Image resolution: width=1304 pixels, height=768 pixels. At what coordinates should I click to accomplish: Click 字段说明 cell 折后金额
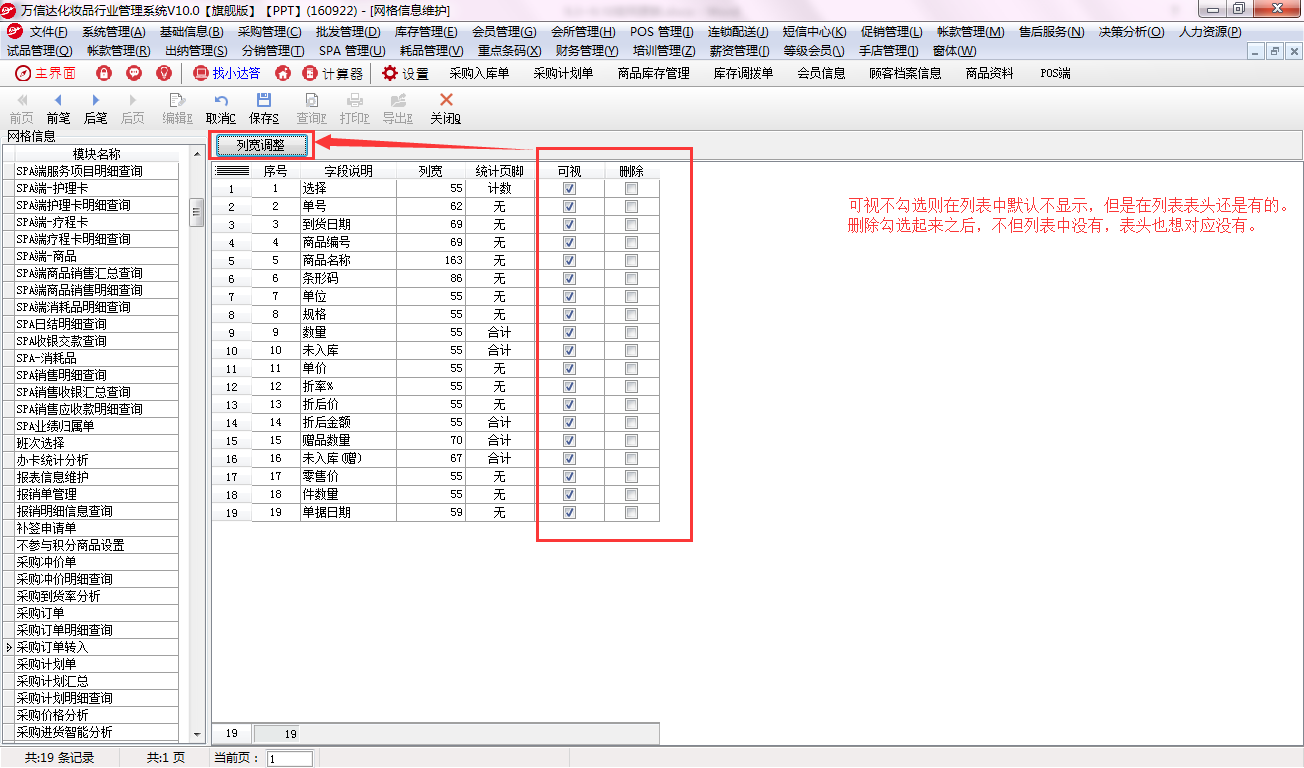point(348,422)
